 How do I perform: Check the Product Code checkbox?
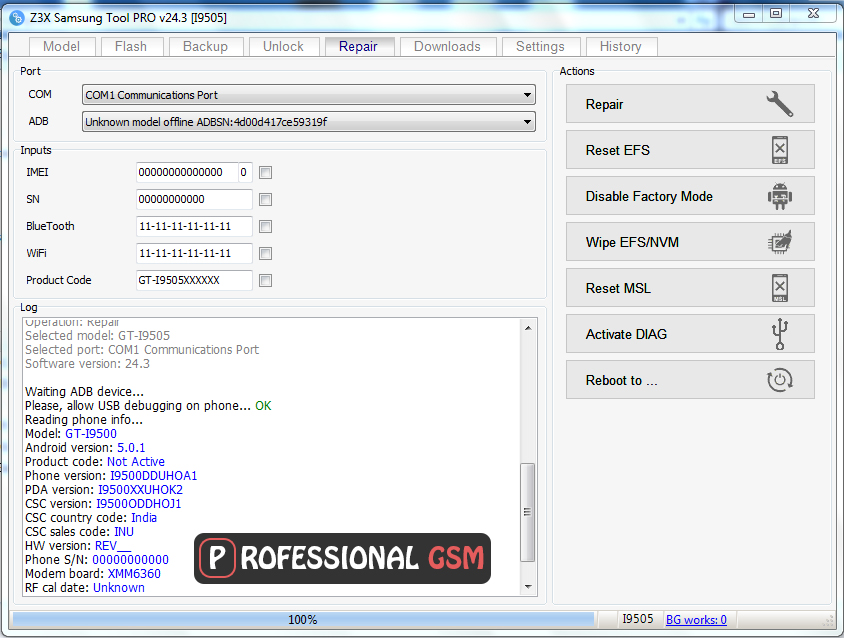tap(265, 280)
